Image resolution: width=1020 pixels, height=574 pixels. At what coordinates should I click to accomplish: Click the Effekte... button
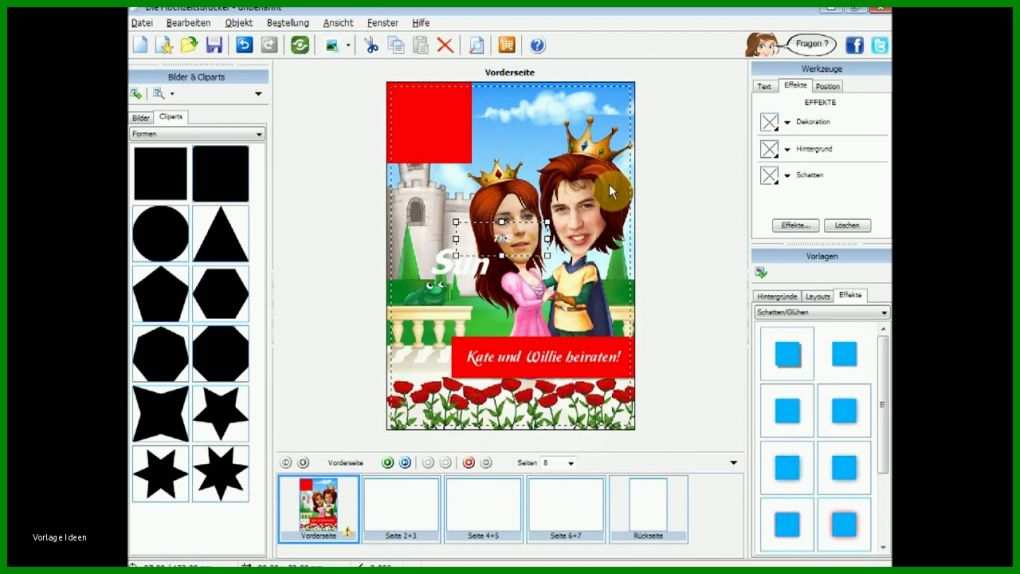point(795,225)
